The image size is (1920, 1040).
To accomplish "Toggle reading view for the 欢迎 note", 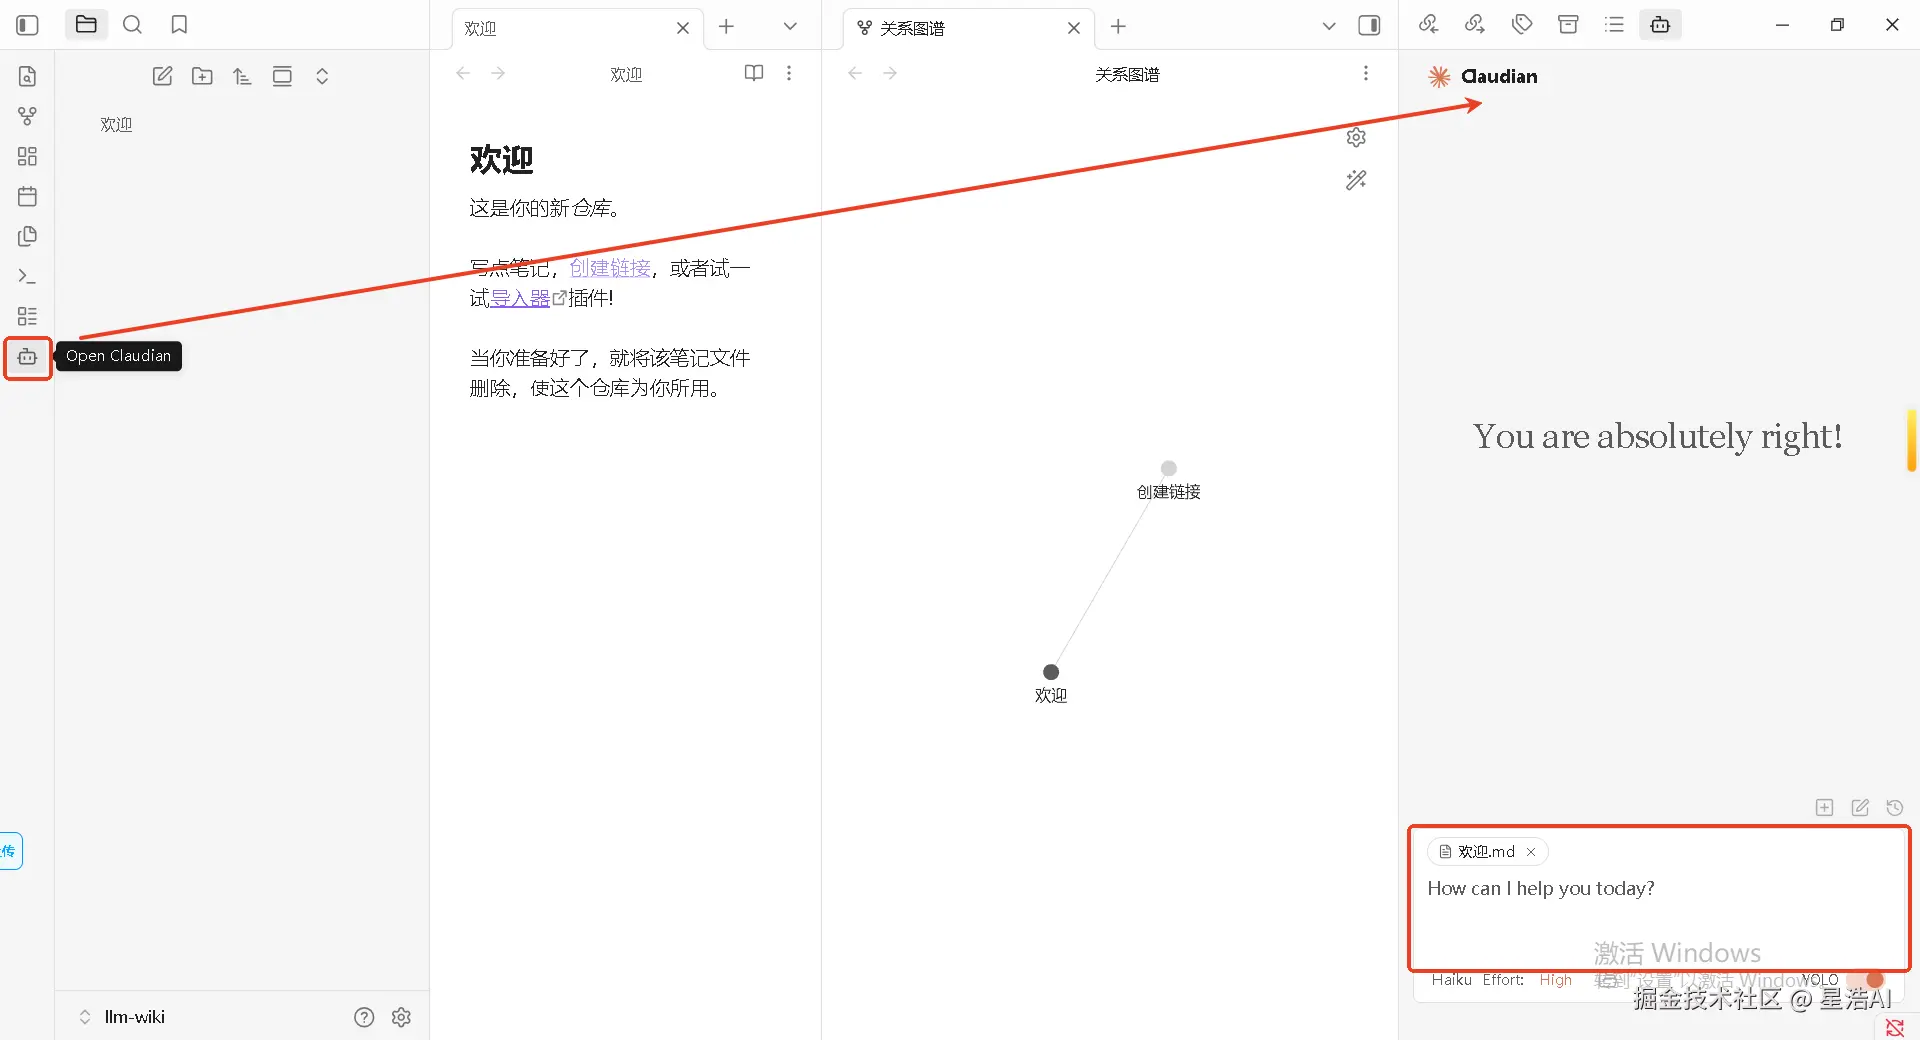I will 754,73.
